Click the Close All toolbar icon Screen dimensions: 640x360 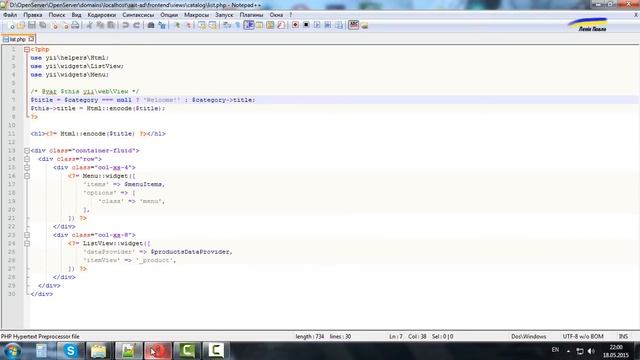pyautogui.click(x=65, y=25)
